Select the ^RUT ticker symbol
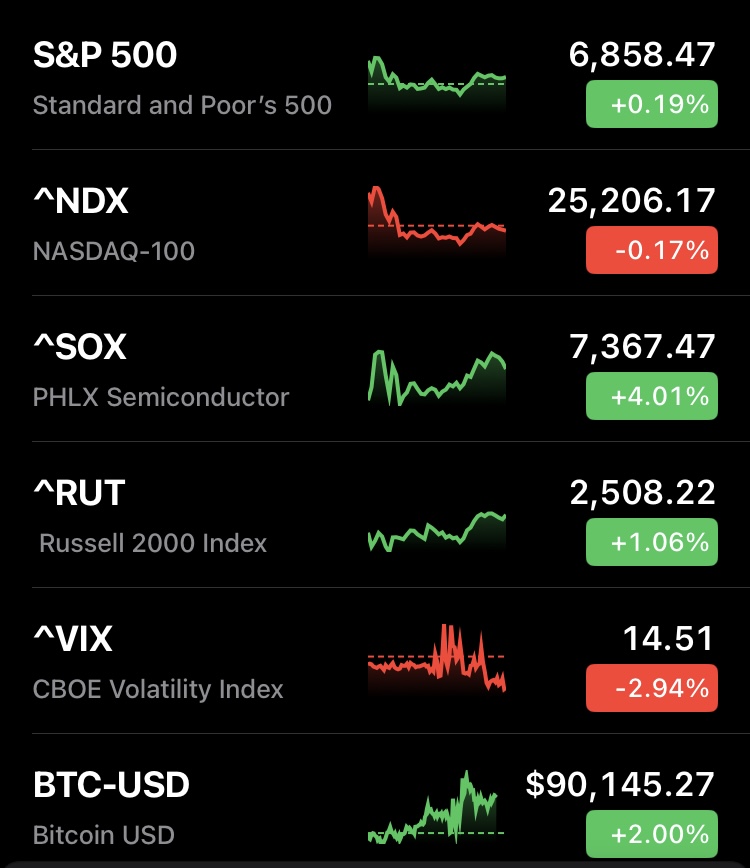Image resolution: width=750 pixels, height=868 pixels. pyautogui.click(x=79, y=493)
